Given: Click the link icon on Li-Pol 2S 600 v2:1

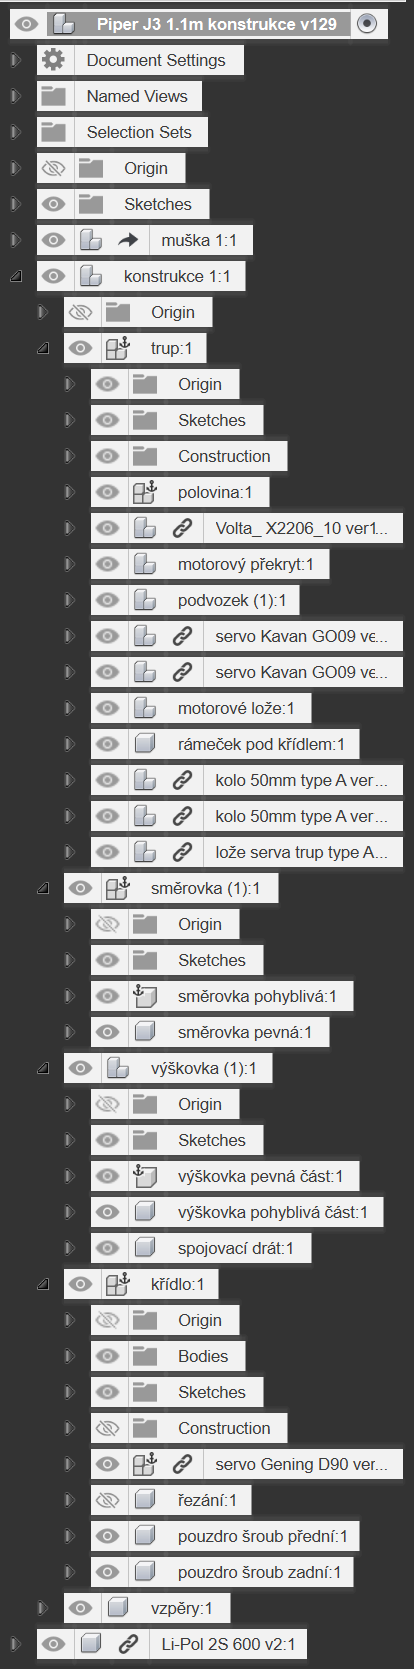Looking at the screenshot, I should pyautogui.click(x=128, y=1643).
